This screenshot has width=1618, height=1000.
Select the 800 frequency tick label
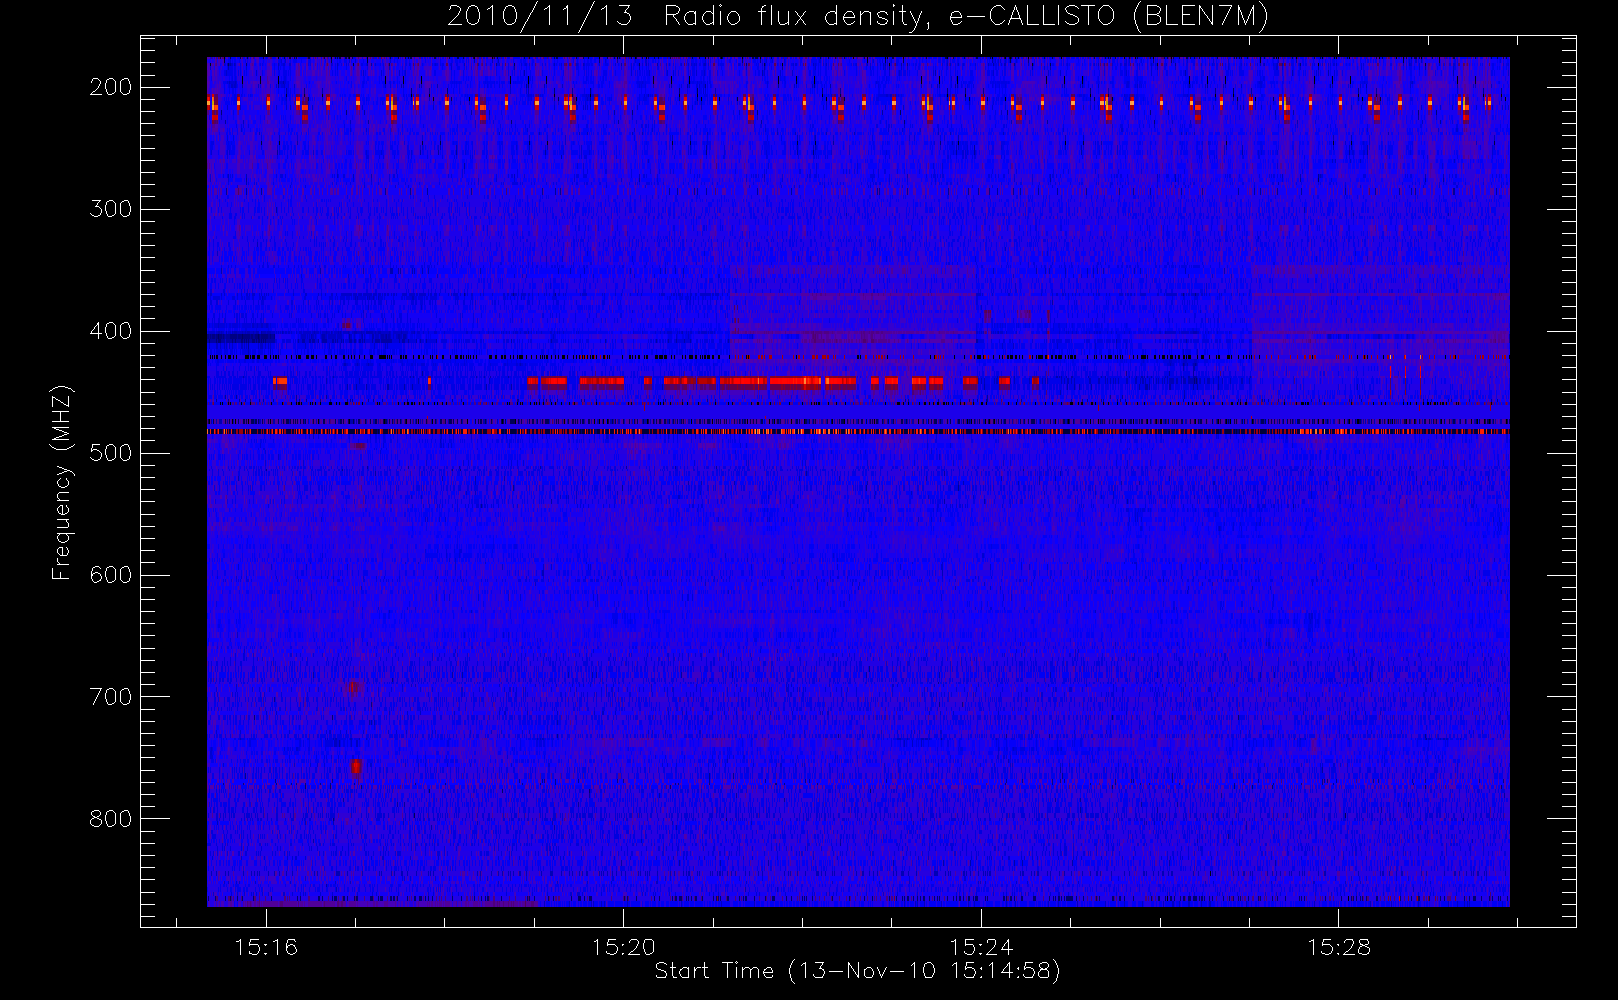pos(111,819)
